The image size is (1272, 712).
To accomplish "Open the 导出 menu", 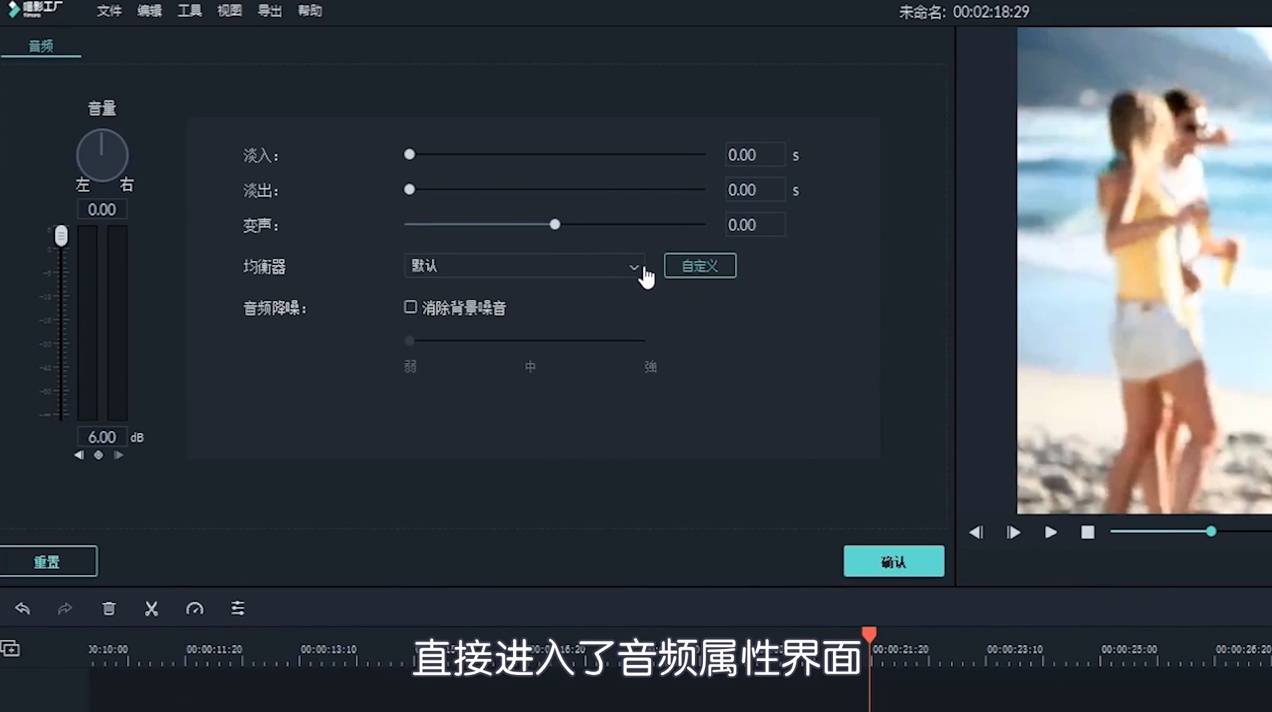I will tap(268, 11).
